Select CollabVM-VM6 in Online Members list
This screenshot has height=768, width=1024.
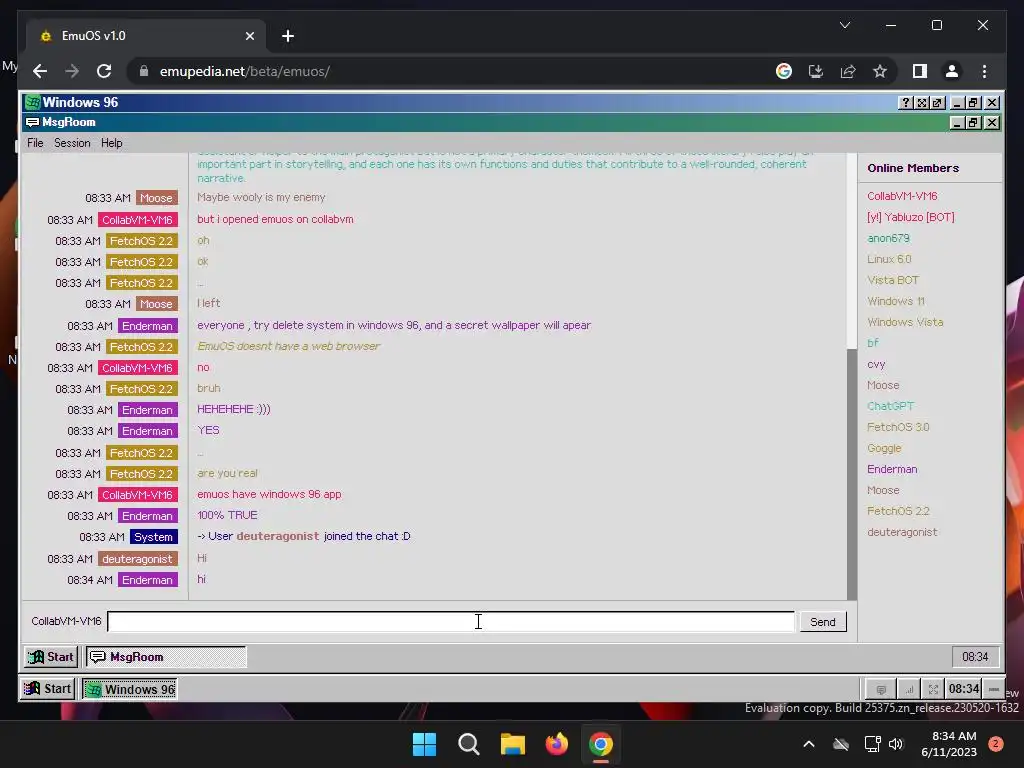point(902,196)
